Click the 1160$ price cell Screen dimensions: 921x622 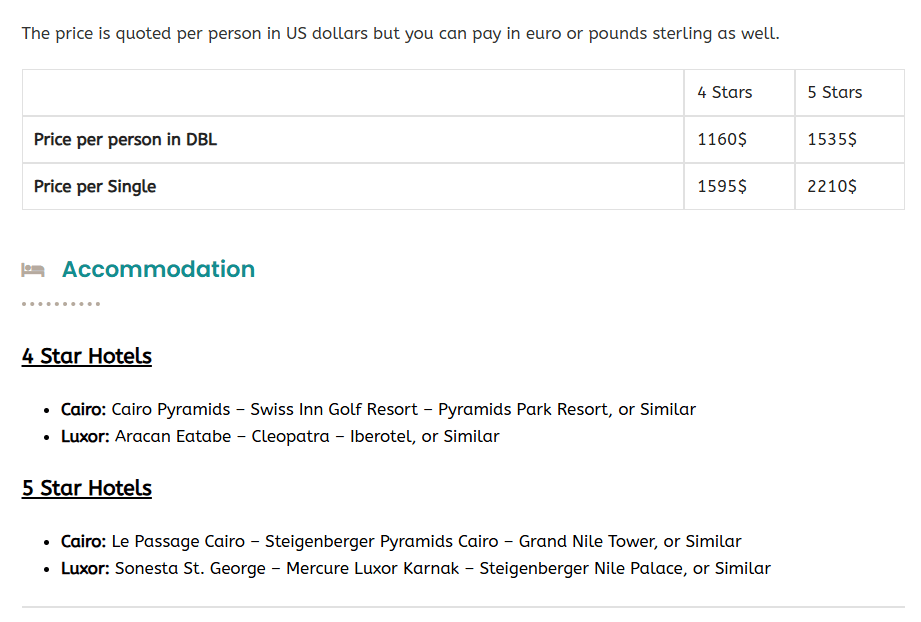click(721, 139)
